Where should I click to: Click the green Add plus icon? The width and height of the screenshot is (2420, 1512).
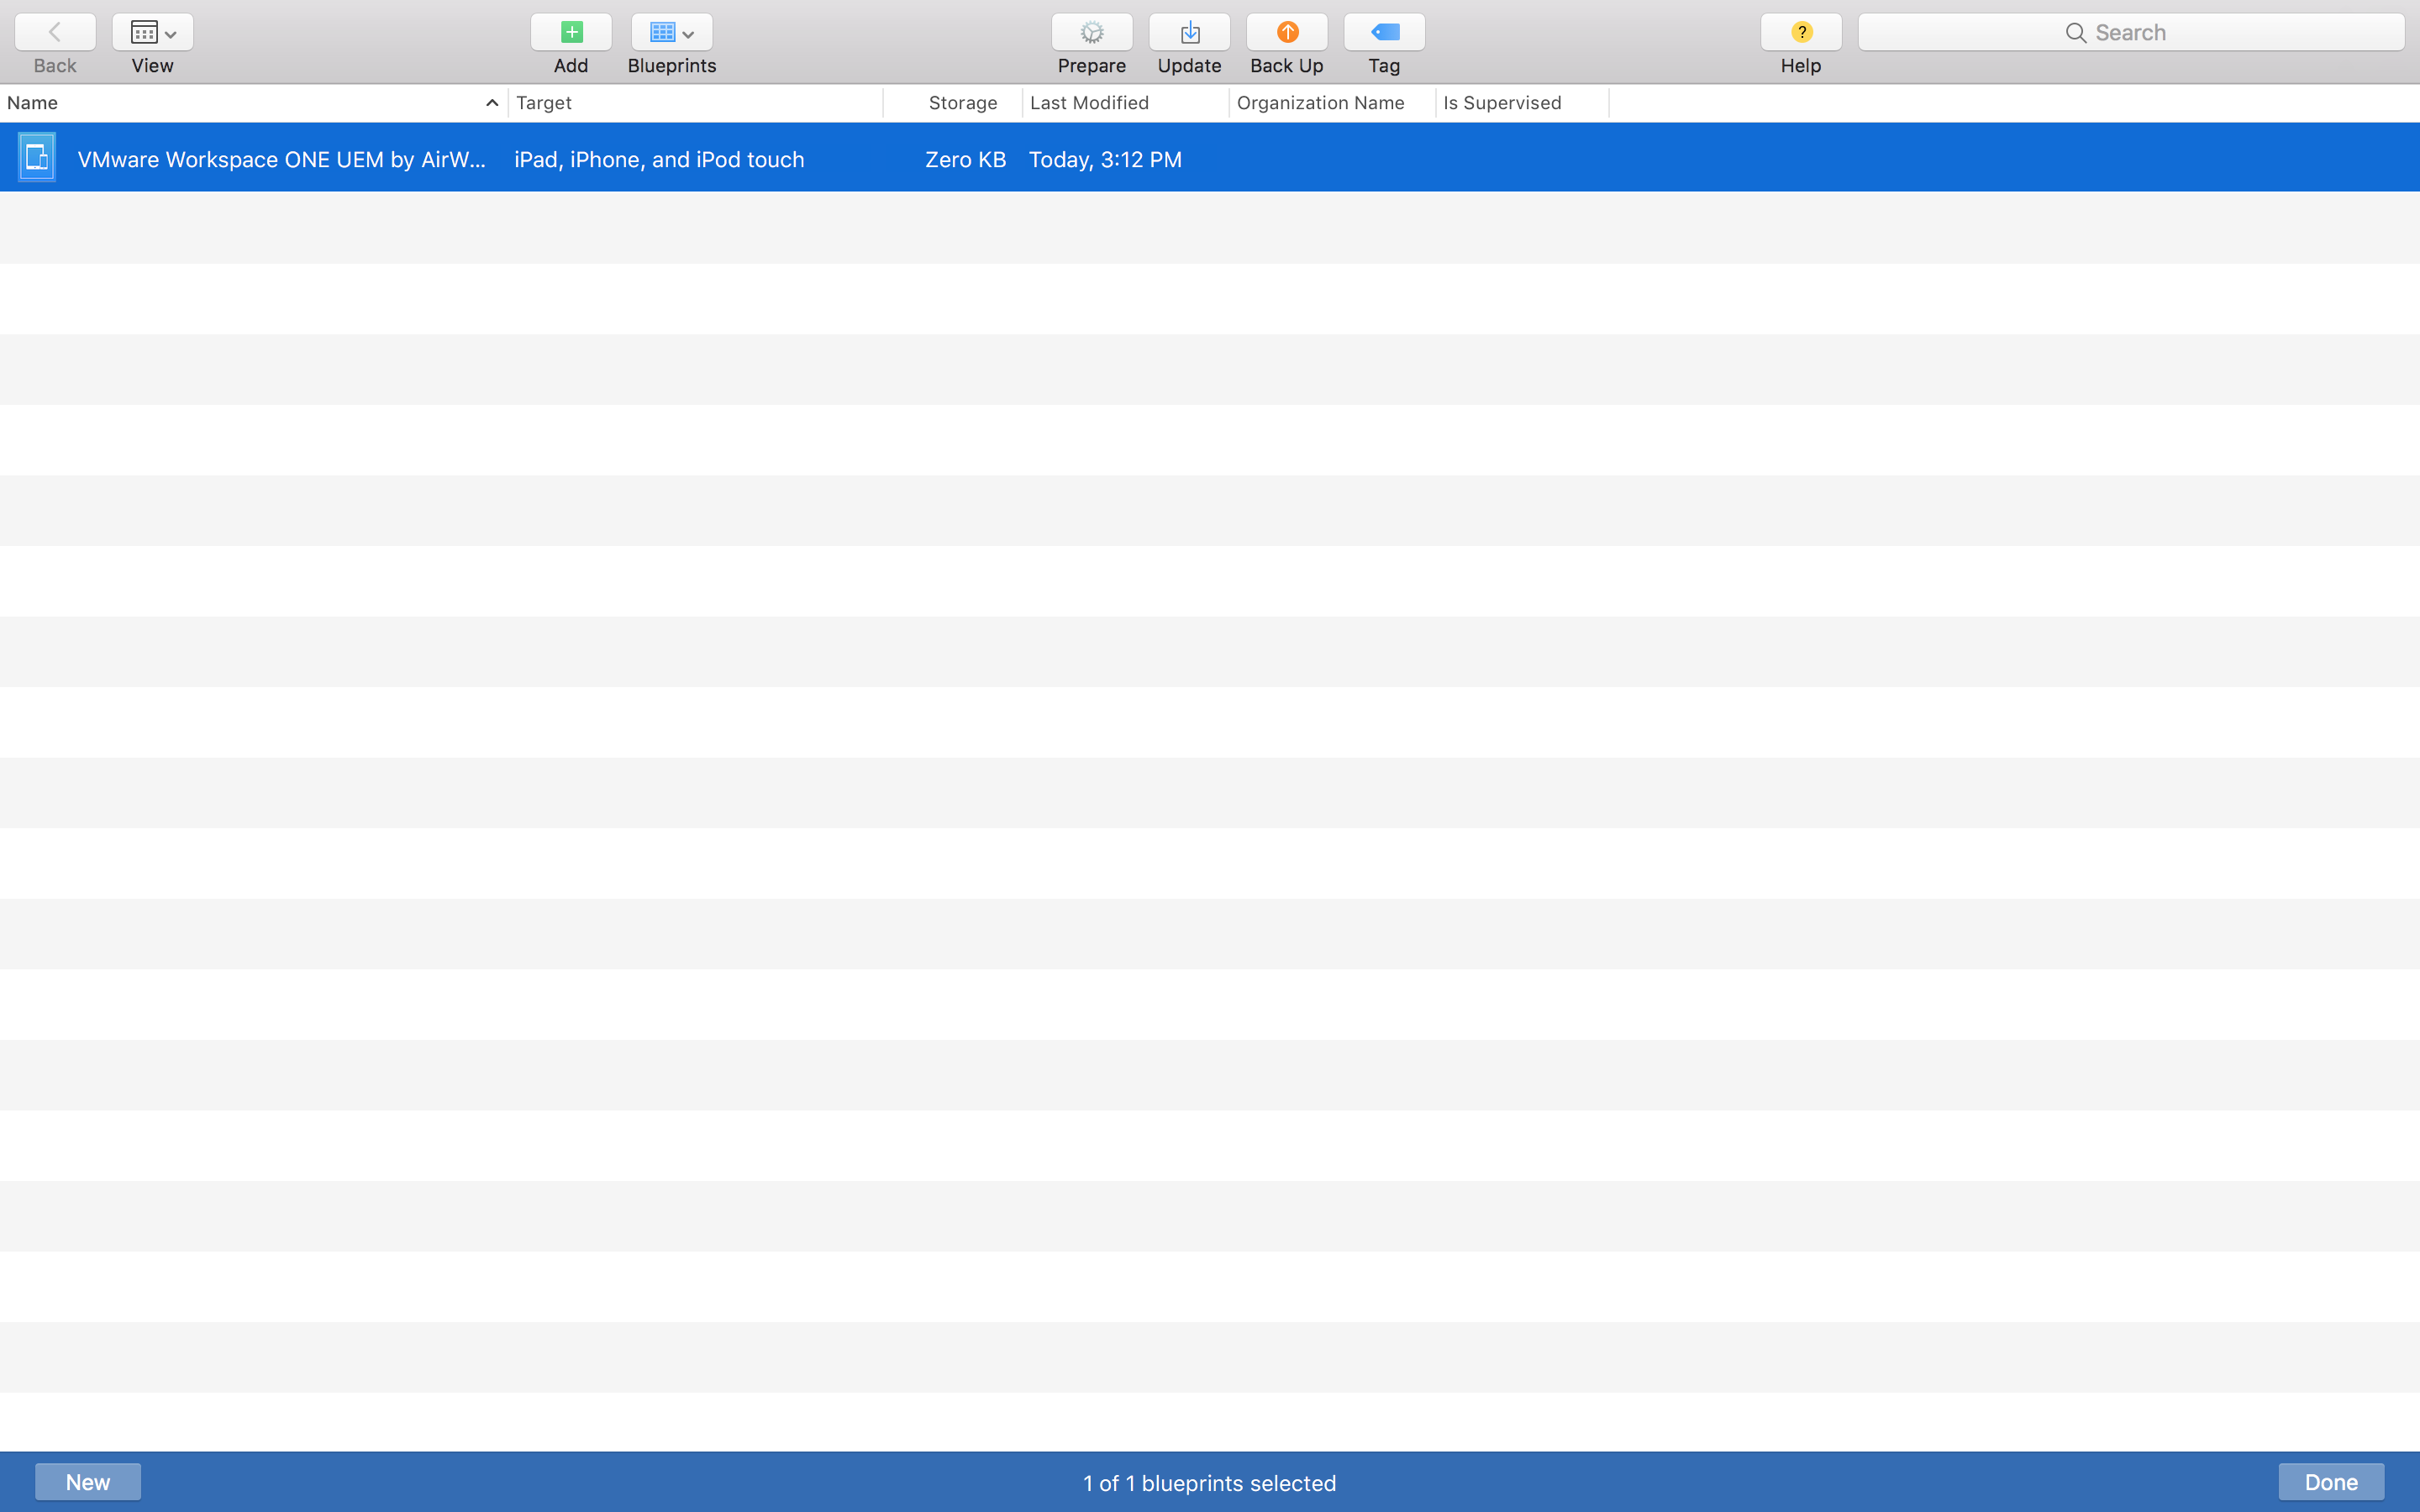pyautogui.click(x=571, y=32)
